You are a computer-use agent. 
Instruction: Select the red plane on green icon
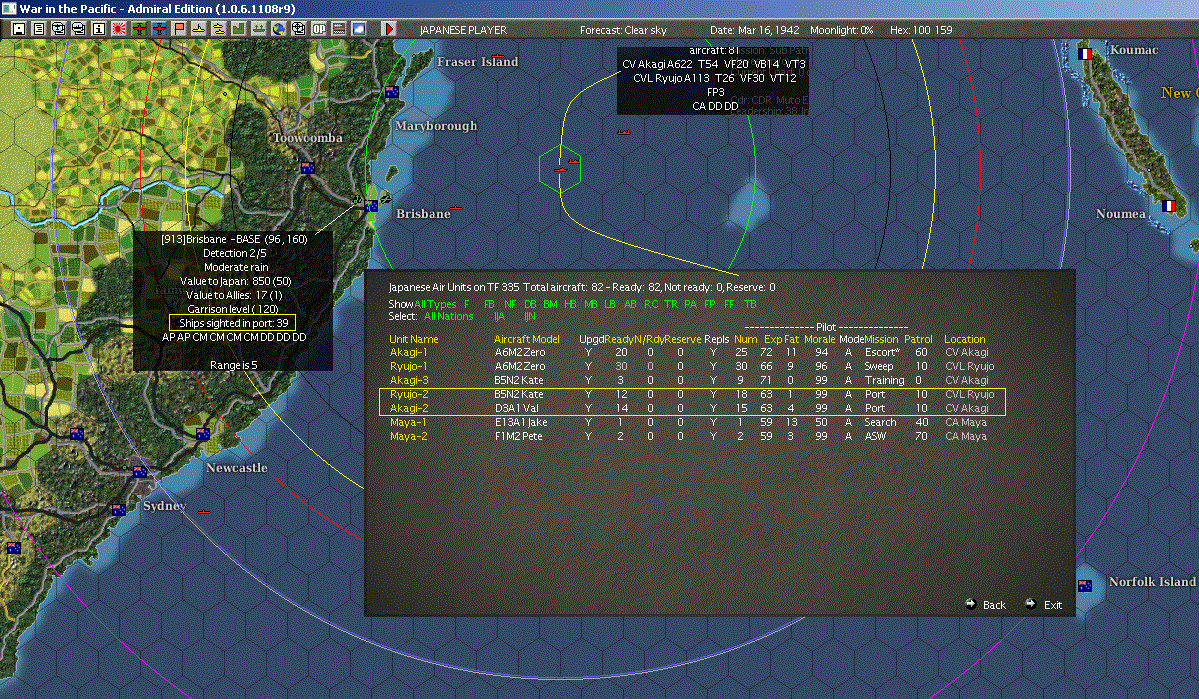pos(139,29)
